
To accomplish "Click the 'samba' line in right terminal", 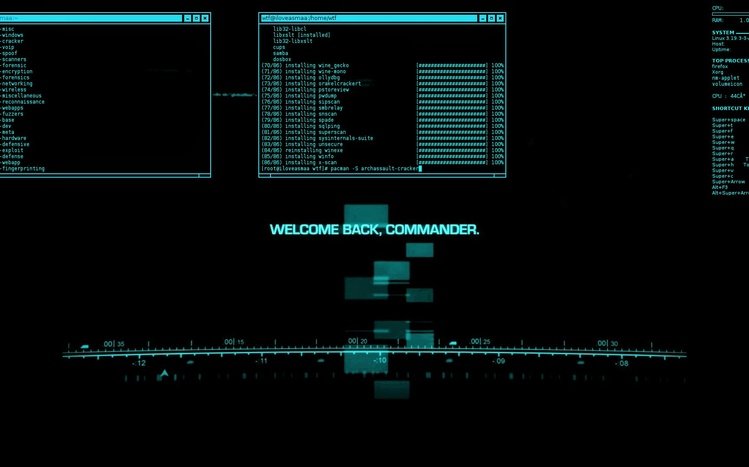I will point(280,53).
